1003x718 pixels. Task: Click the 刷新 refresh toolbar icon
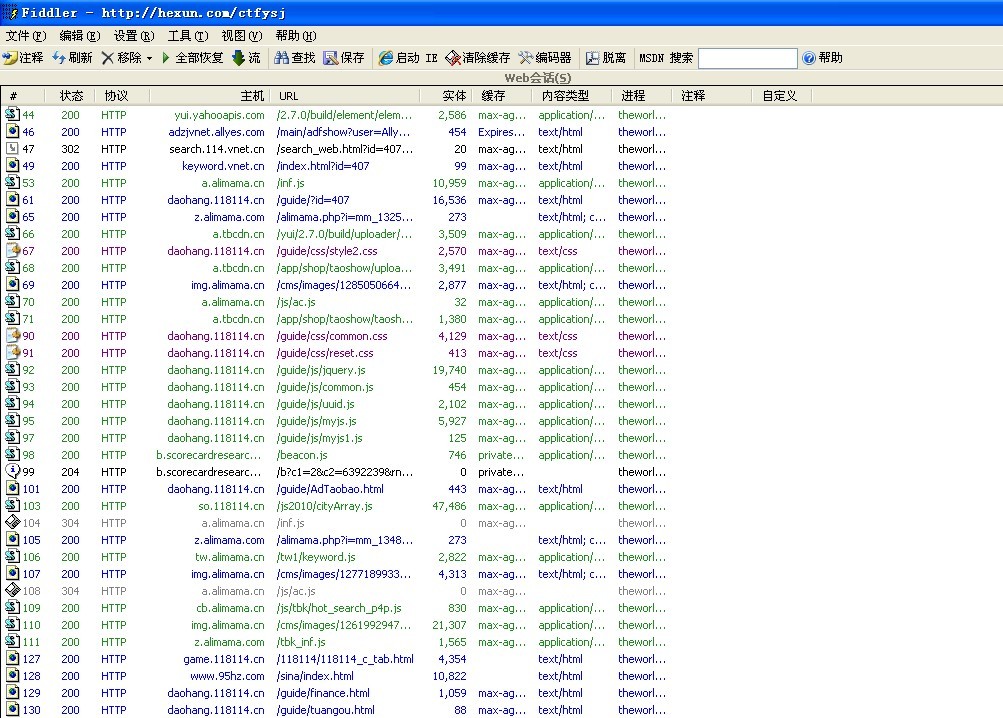tap(59, 58)
